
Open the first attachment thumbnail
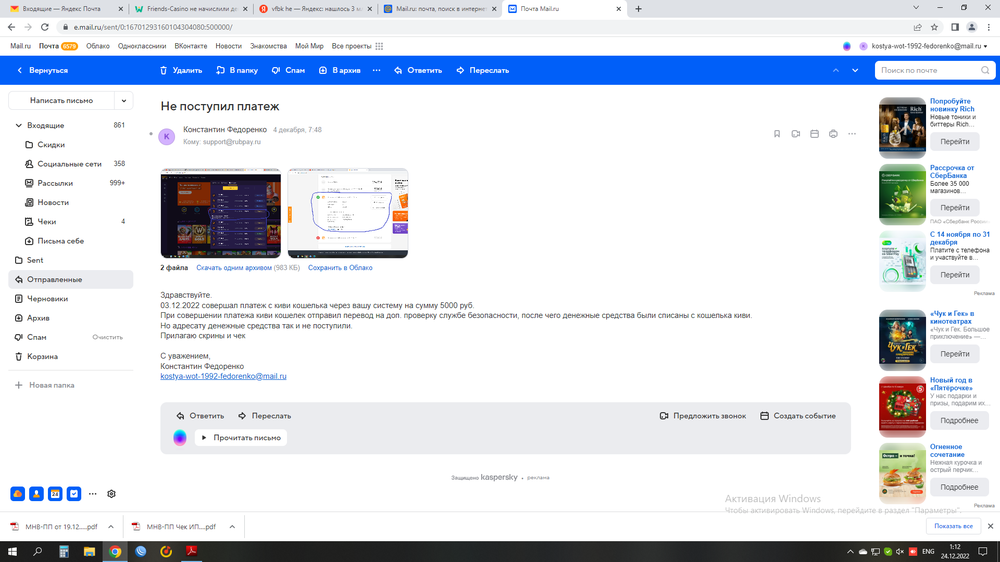(221, 213)
